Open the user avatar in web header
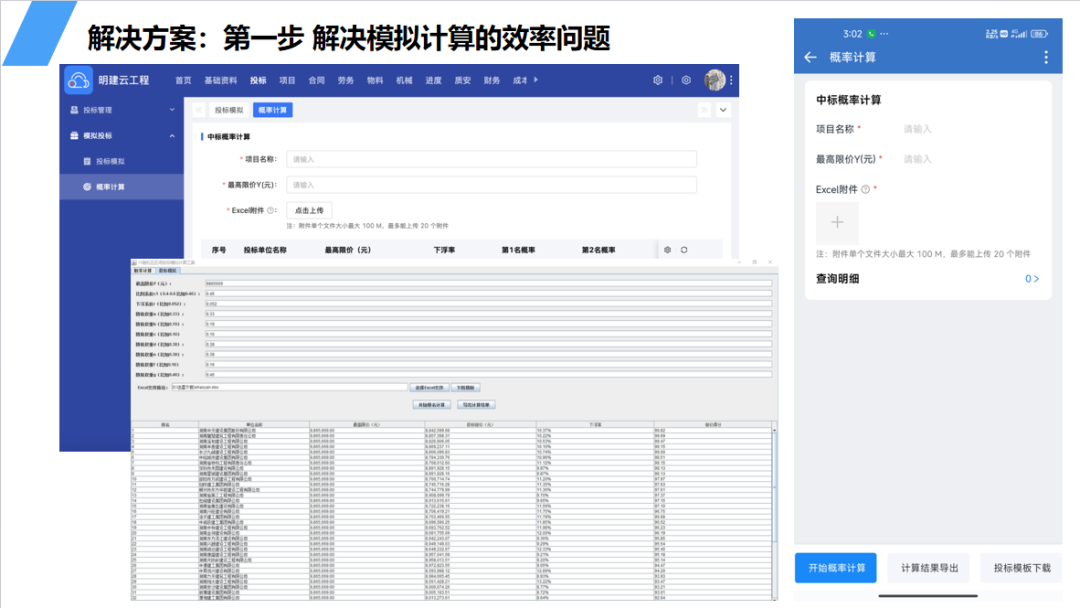This screenshot has height=608, width=1080. point(714,80)
